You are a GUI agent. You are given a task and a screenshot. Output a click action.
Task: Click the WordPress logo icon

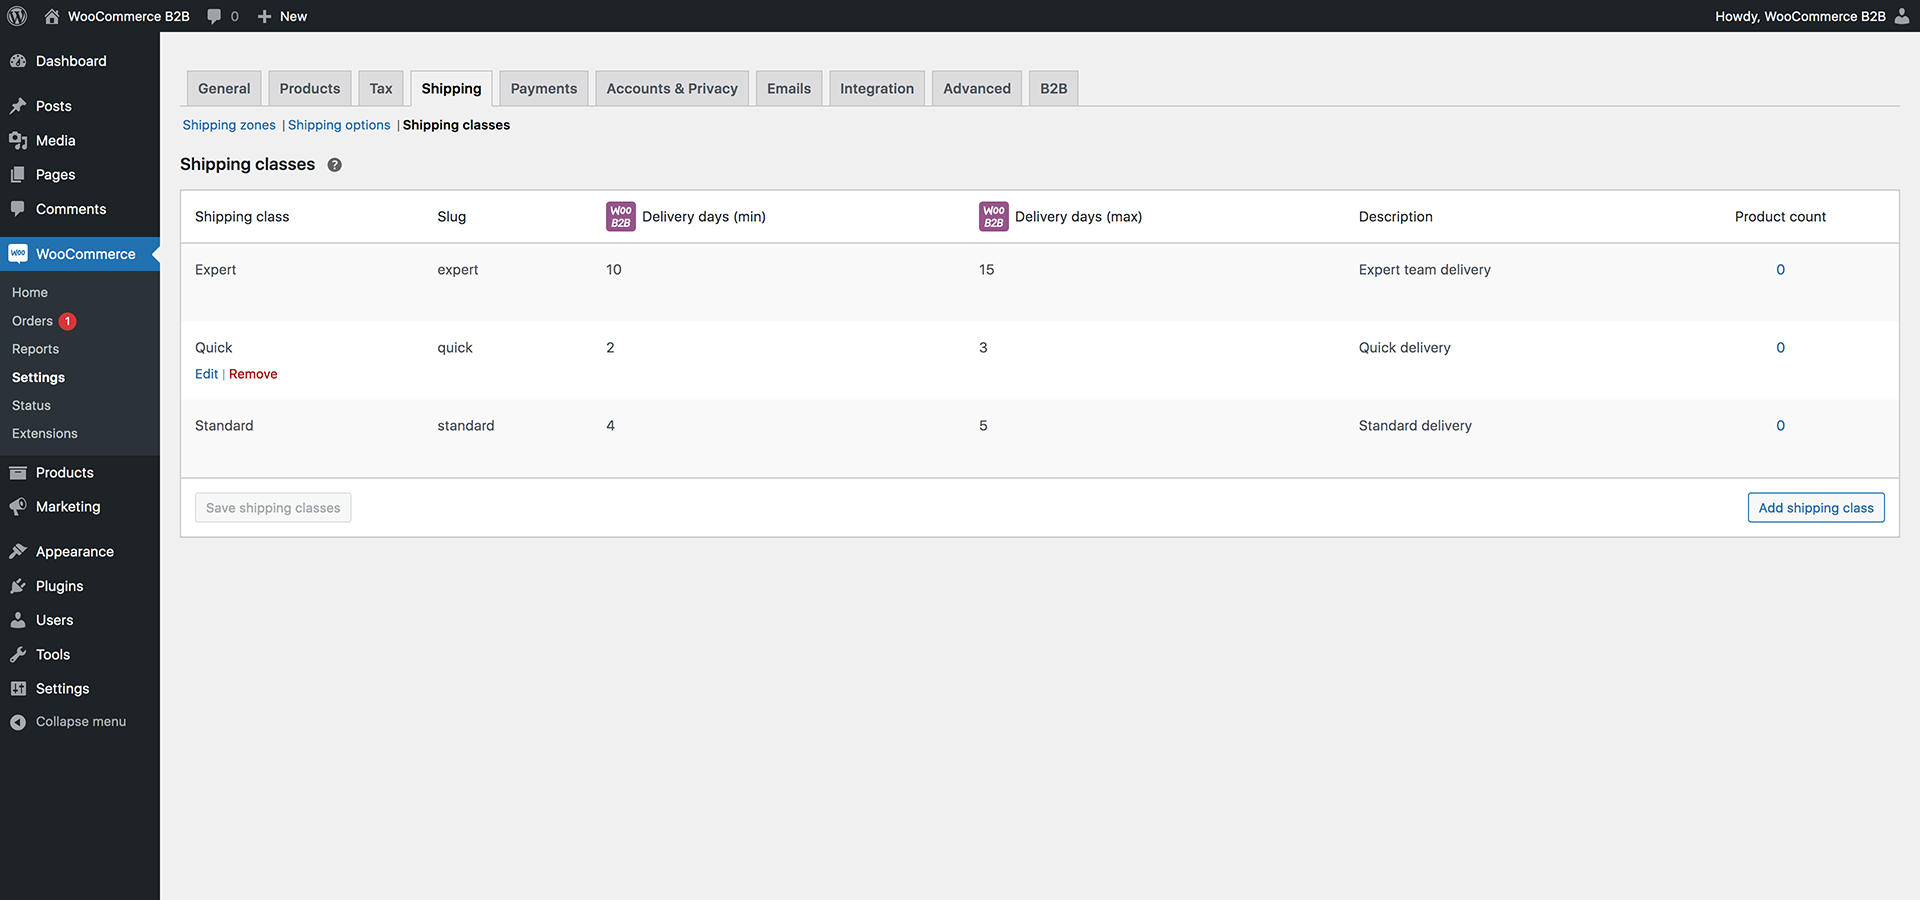(x=17, y=16)
